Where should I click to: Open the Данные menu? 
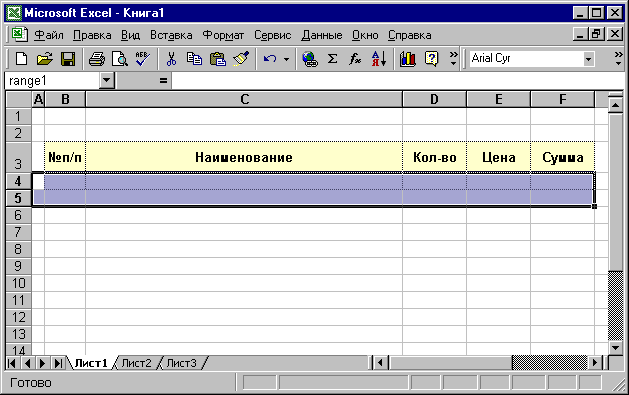(322, 35)
